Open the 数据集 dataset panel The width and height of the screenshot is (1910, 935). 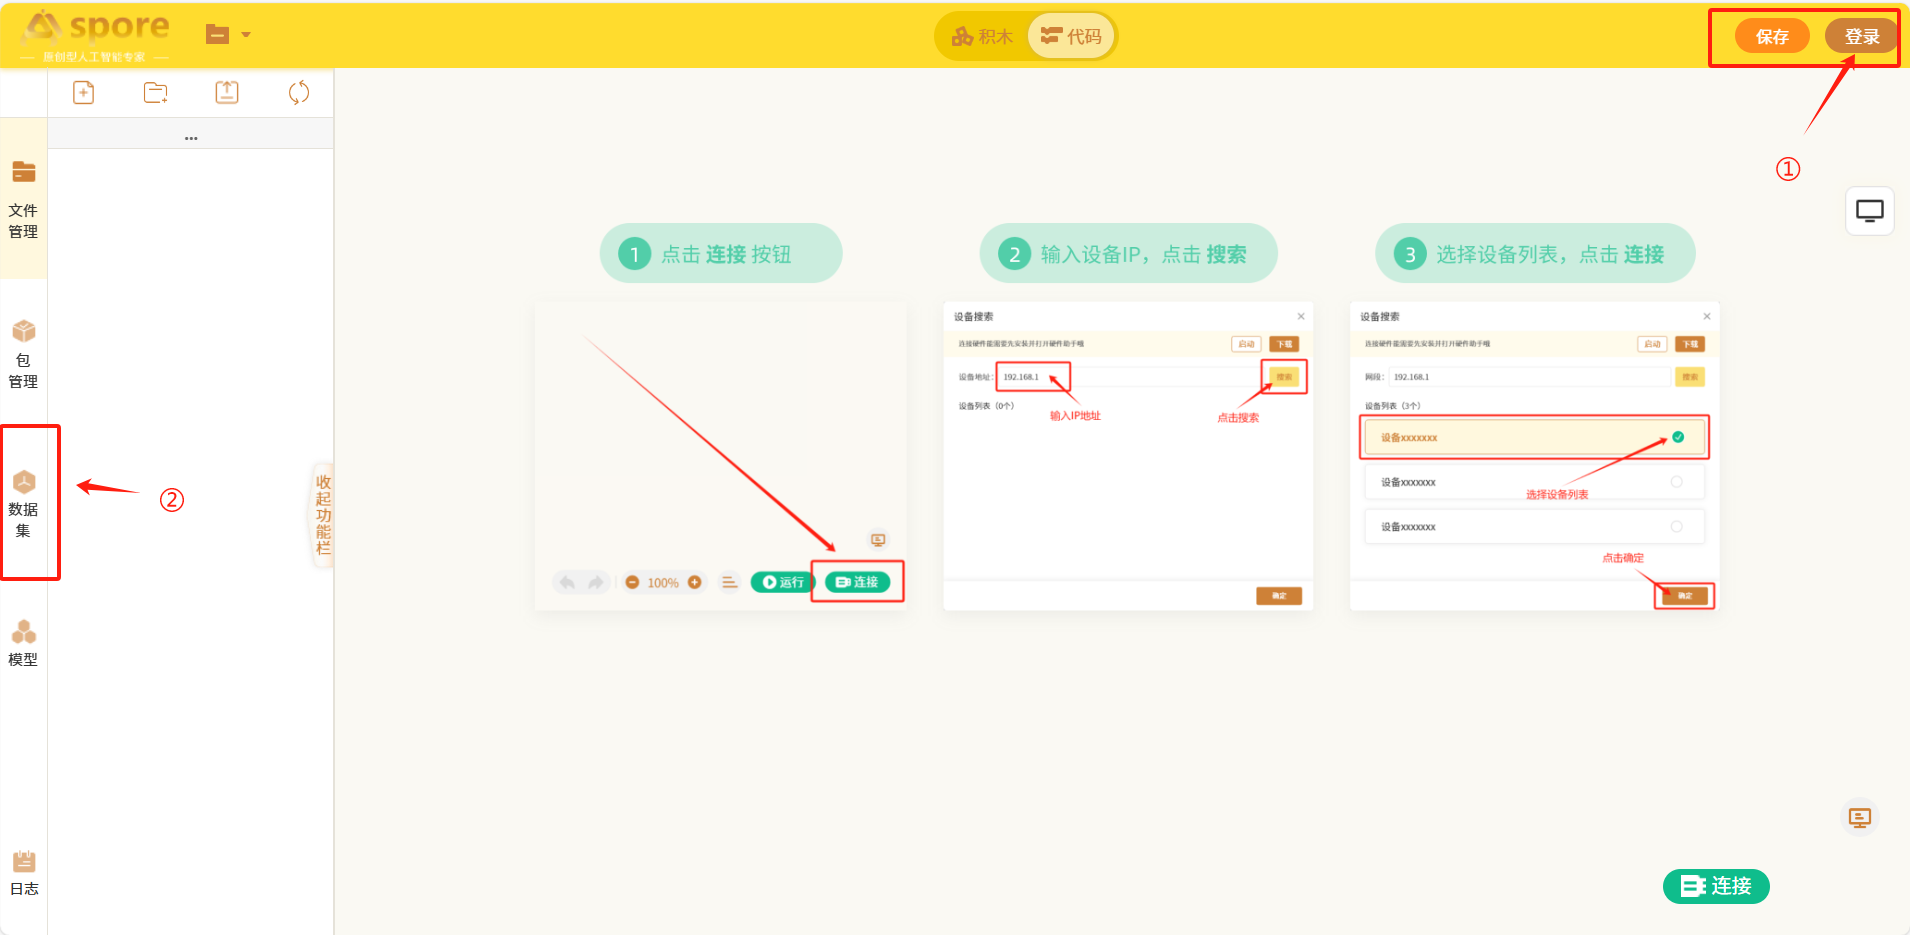pos(23,503)
